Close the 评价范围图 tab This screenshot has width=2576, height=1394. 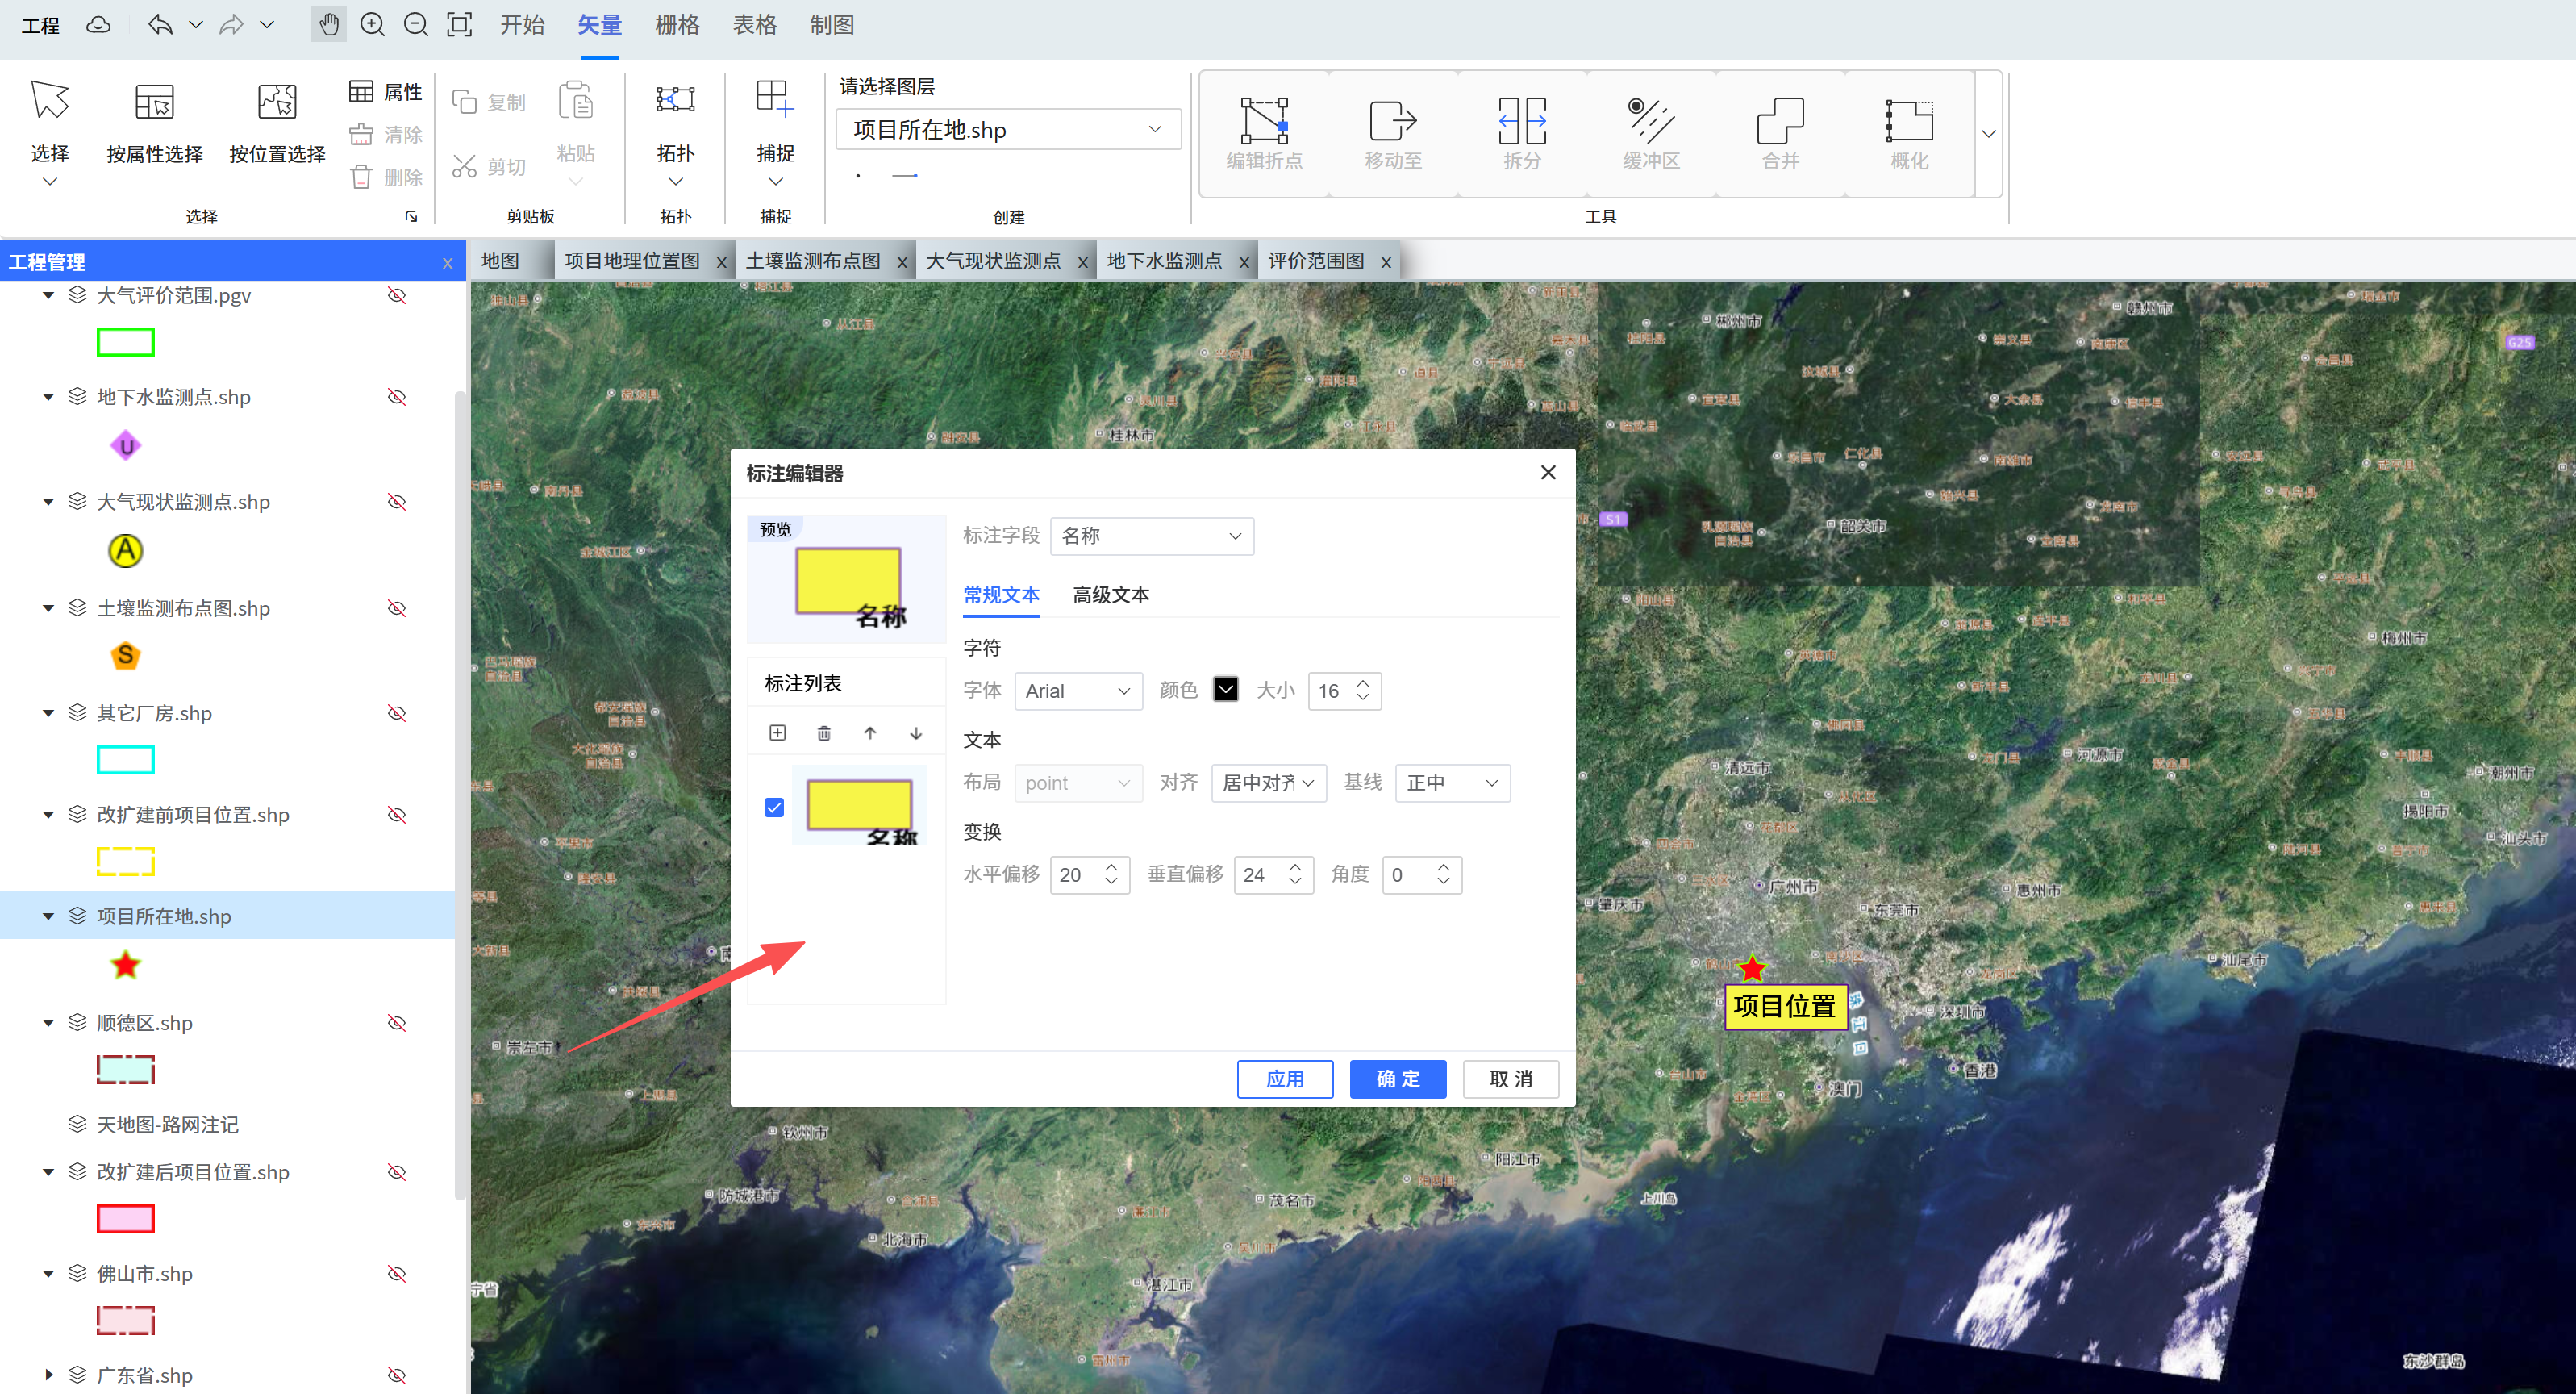pos(1386,262)
